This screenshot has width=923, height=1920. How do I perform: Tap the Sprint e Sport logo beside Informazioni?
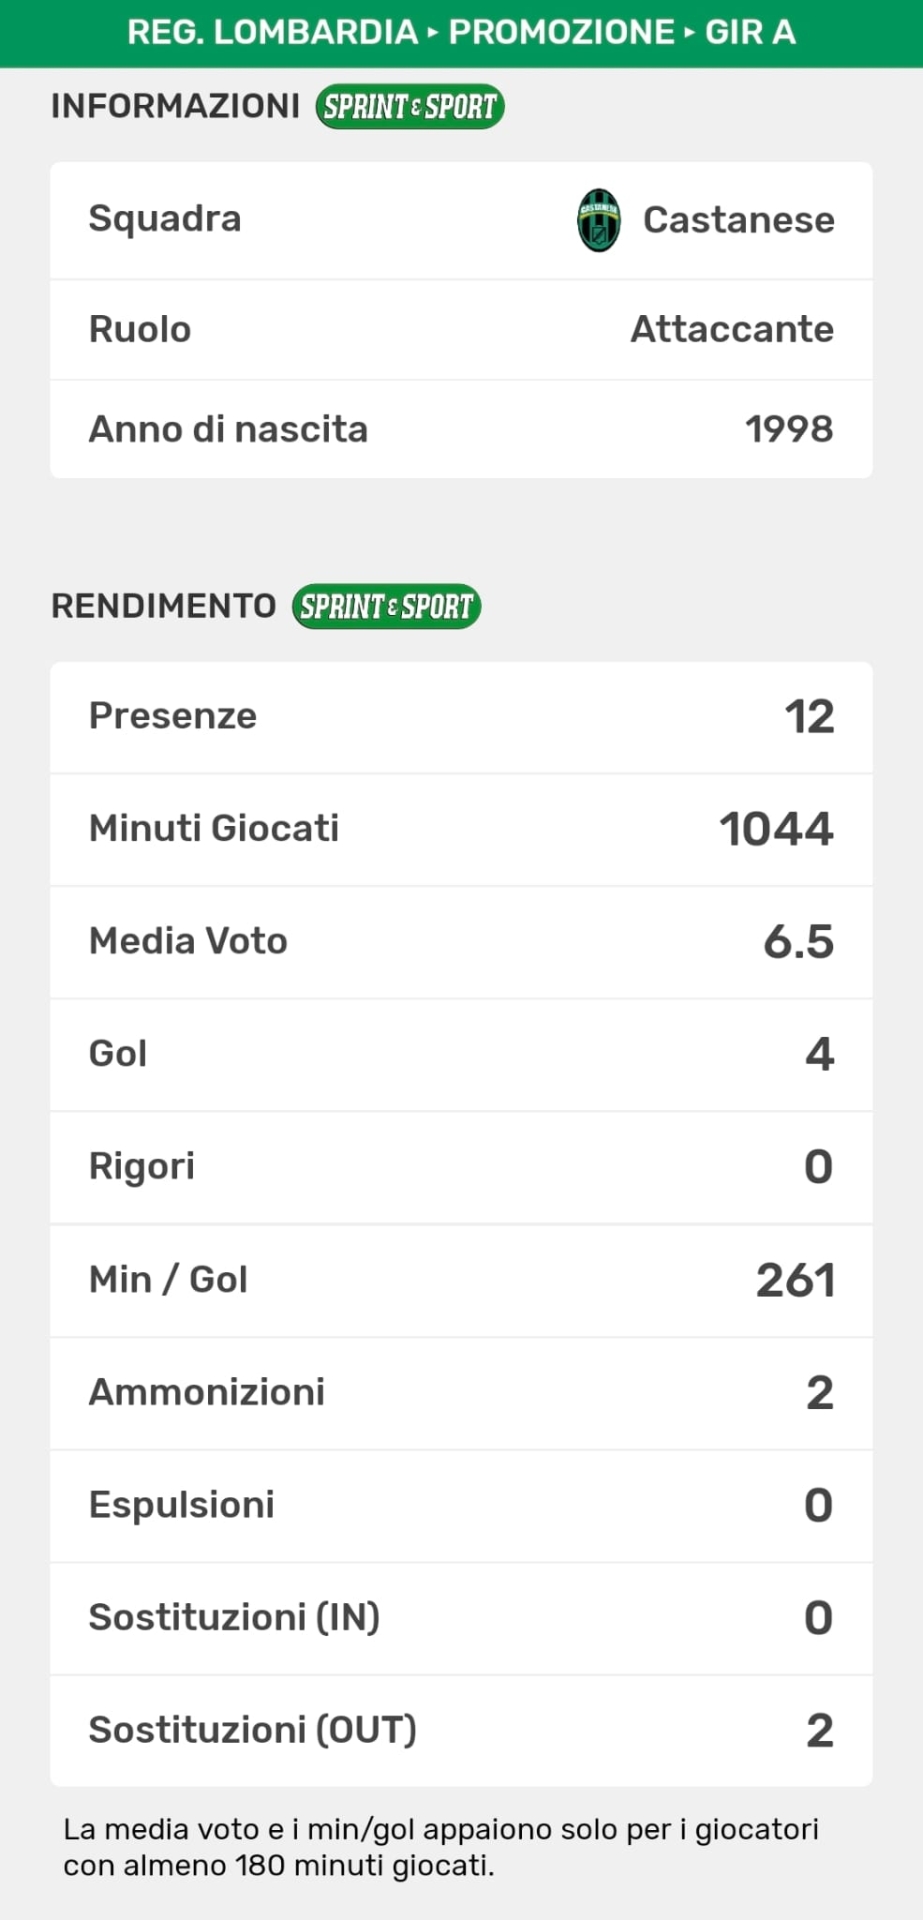point(409,106)
